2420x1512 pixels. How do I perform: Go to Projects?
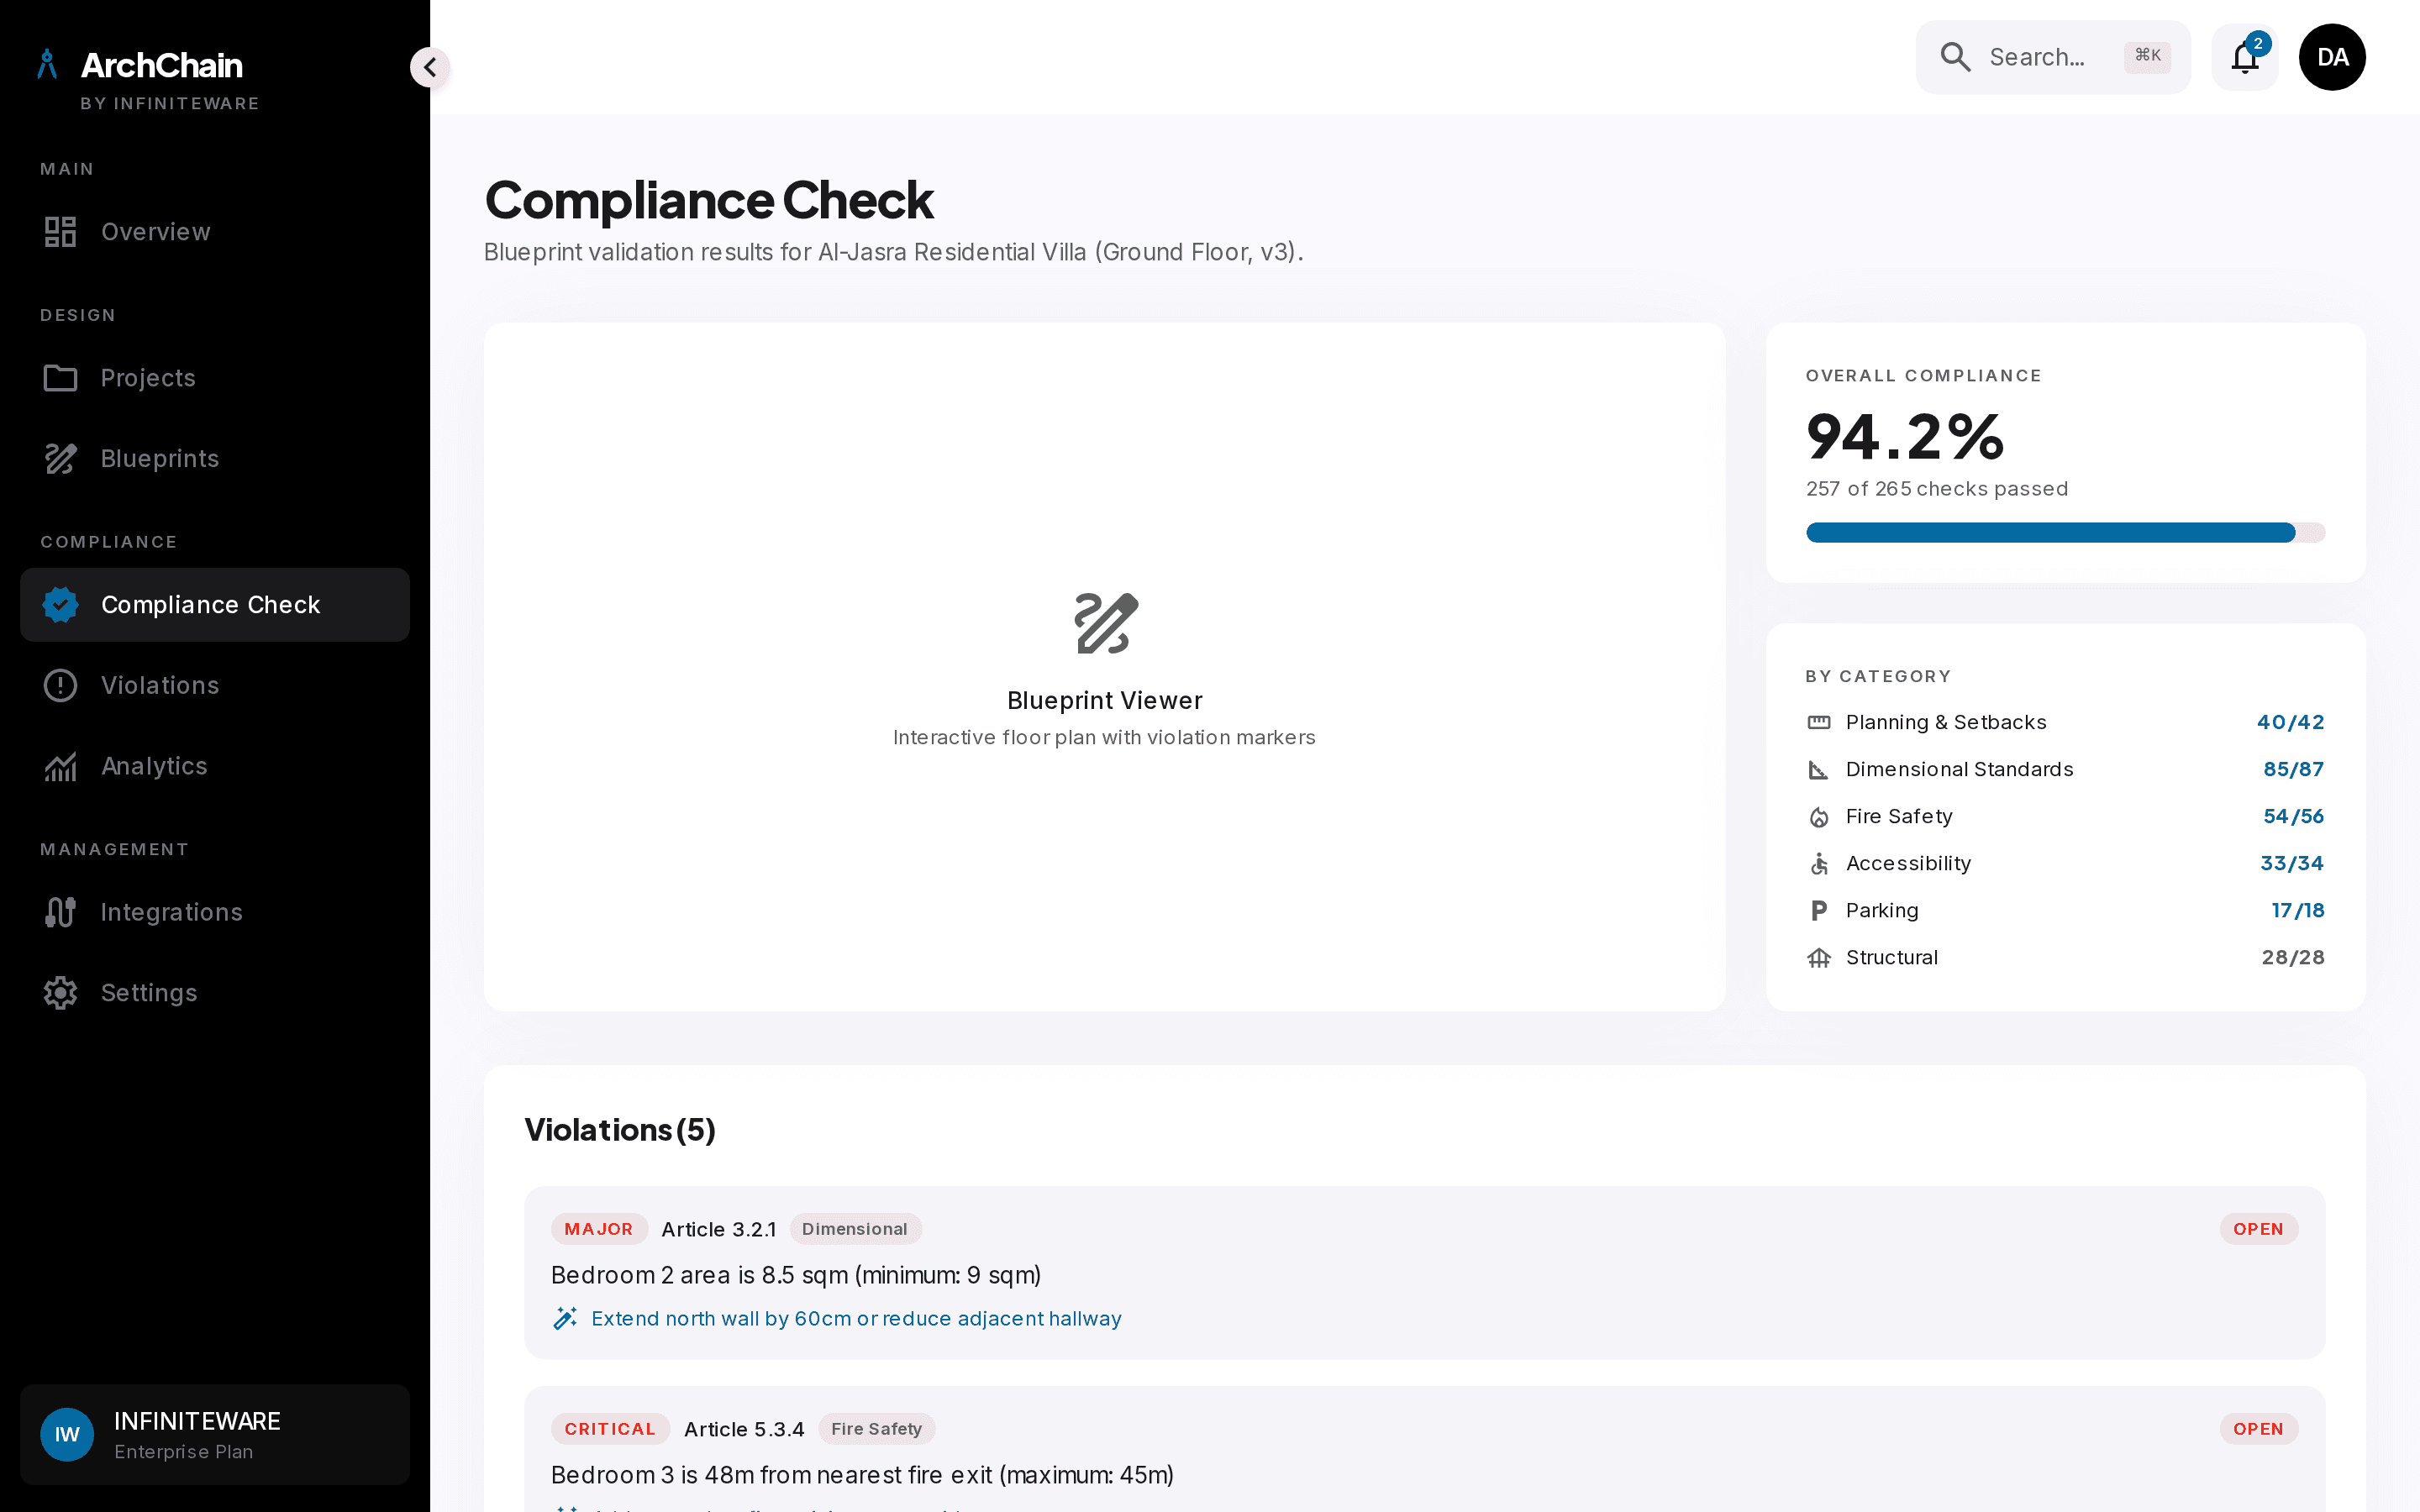click(215, 378)
